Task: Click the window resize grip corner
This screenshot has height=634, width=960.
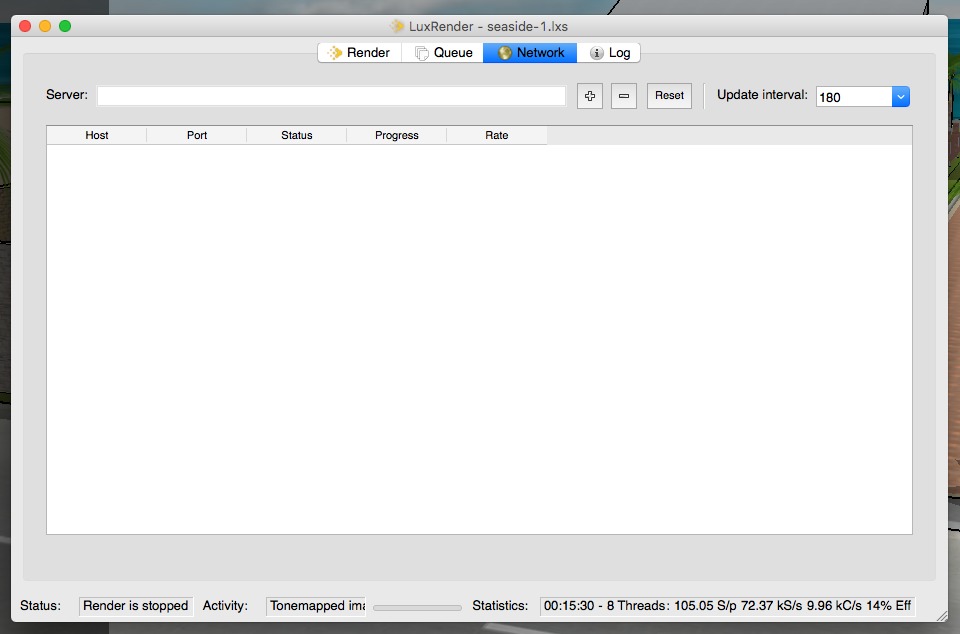Action: 942,616
